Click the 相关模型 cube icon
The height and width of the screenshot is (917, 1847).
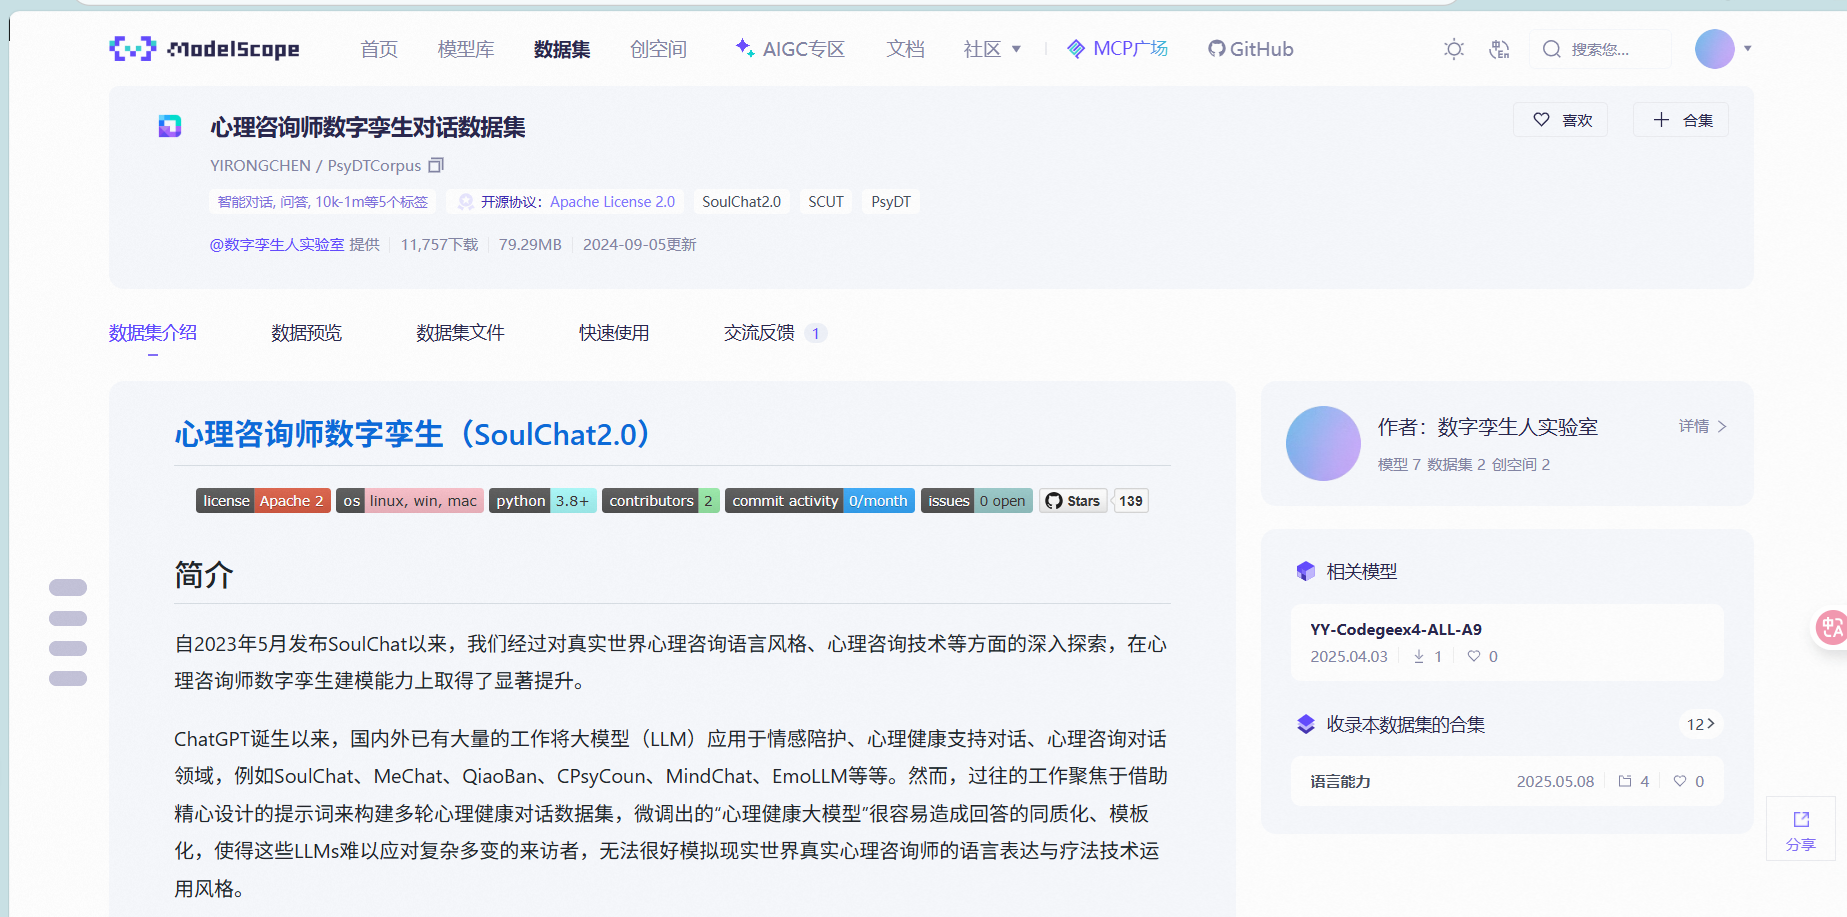pyautogui.click(x=1305, y=571)
